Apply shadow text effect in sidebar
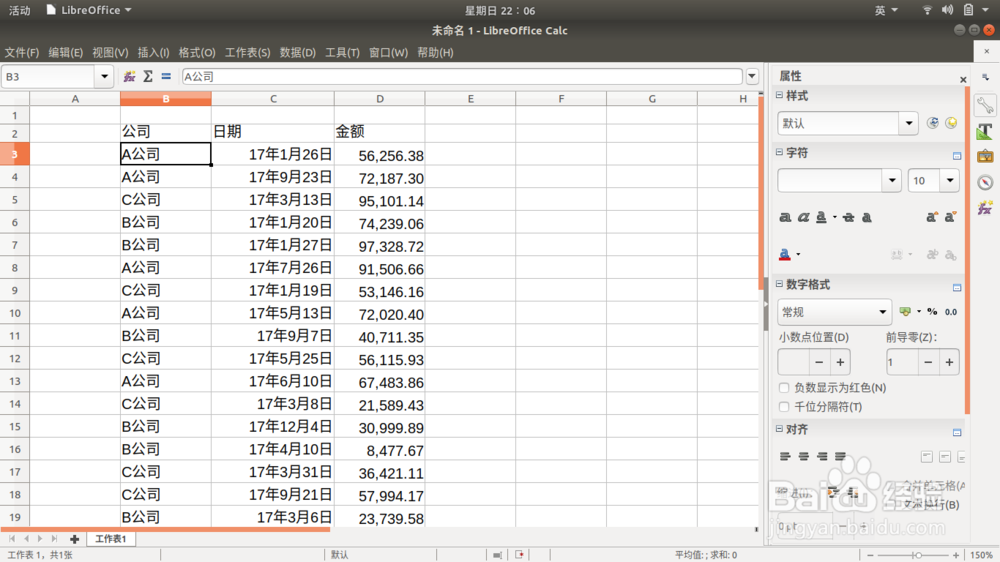Screen dimensions: 1000x562 [867, 218]
